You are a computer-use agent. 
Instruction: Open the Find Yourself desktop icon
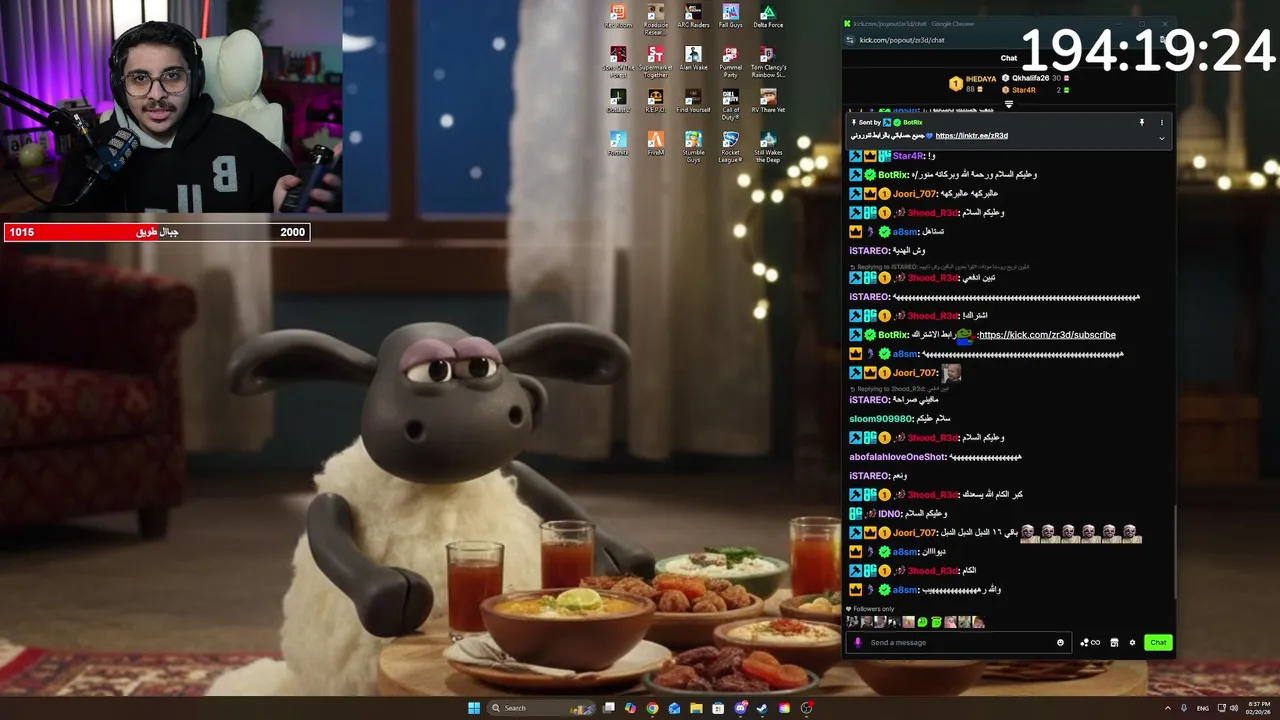pyautogui.click(x=693, y=100)
